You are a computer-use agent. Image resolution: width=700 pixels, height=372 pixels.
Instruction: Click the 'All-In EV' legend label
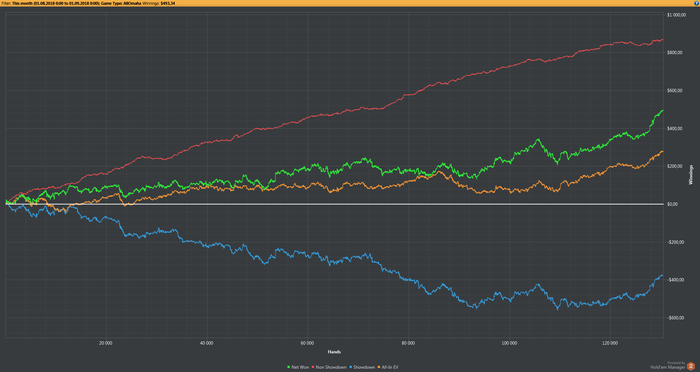click(x=390, y=367)
